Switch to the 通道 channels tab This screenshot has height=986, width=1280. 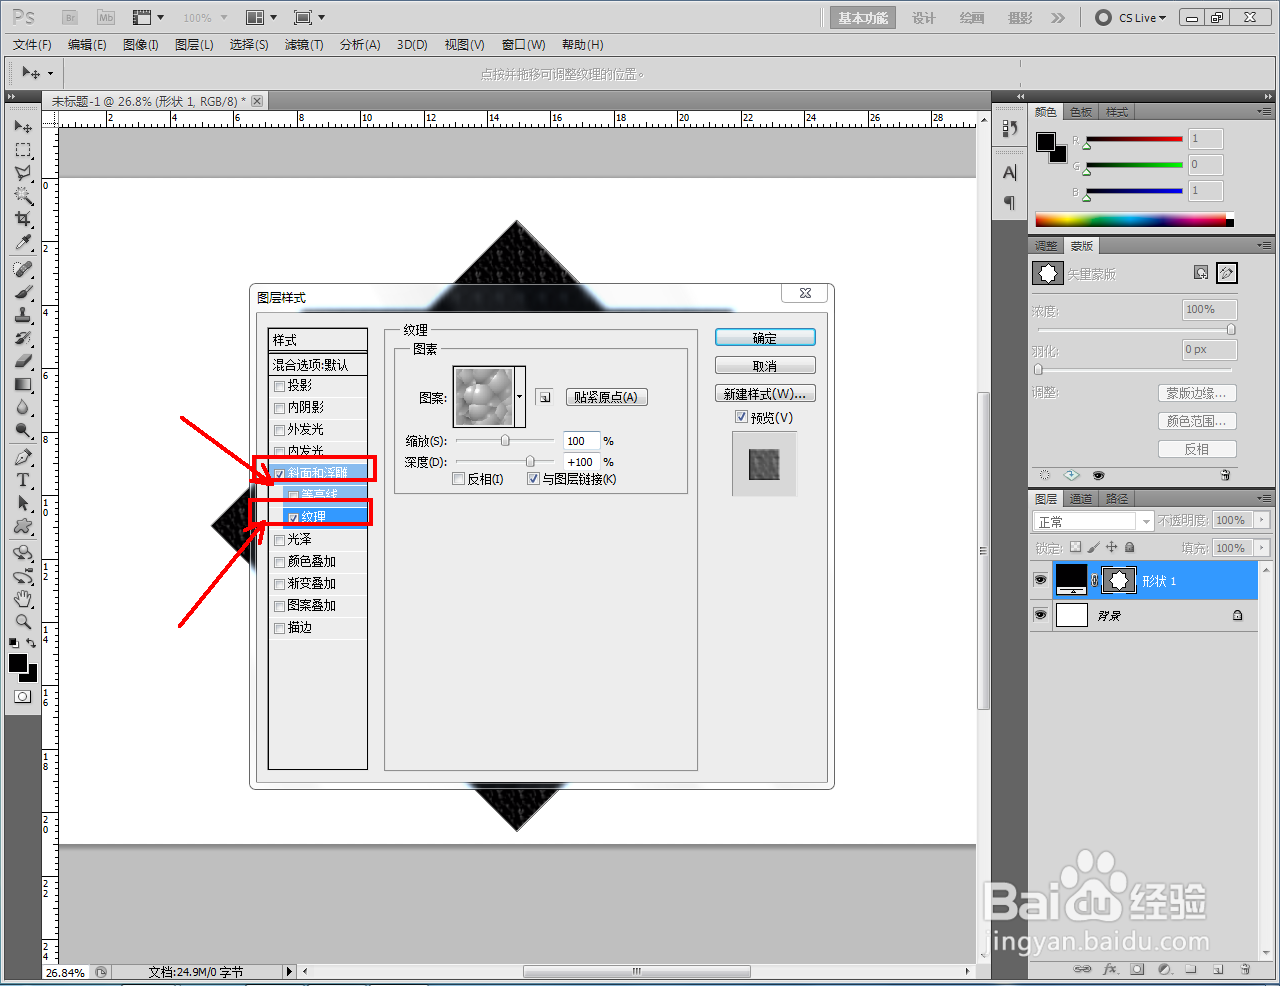[x=1081, y=498]
